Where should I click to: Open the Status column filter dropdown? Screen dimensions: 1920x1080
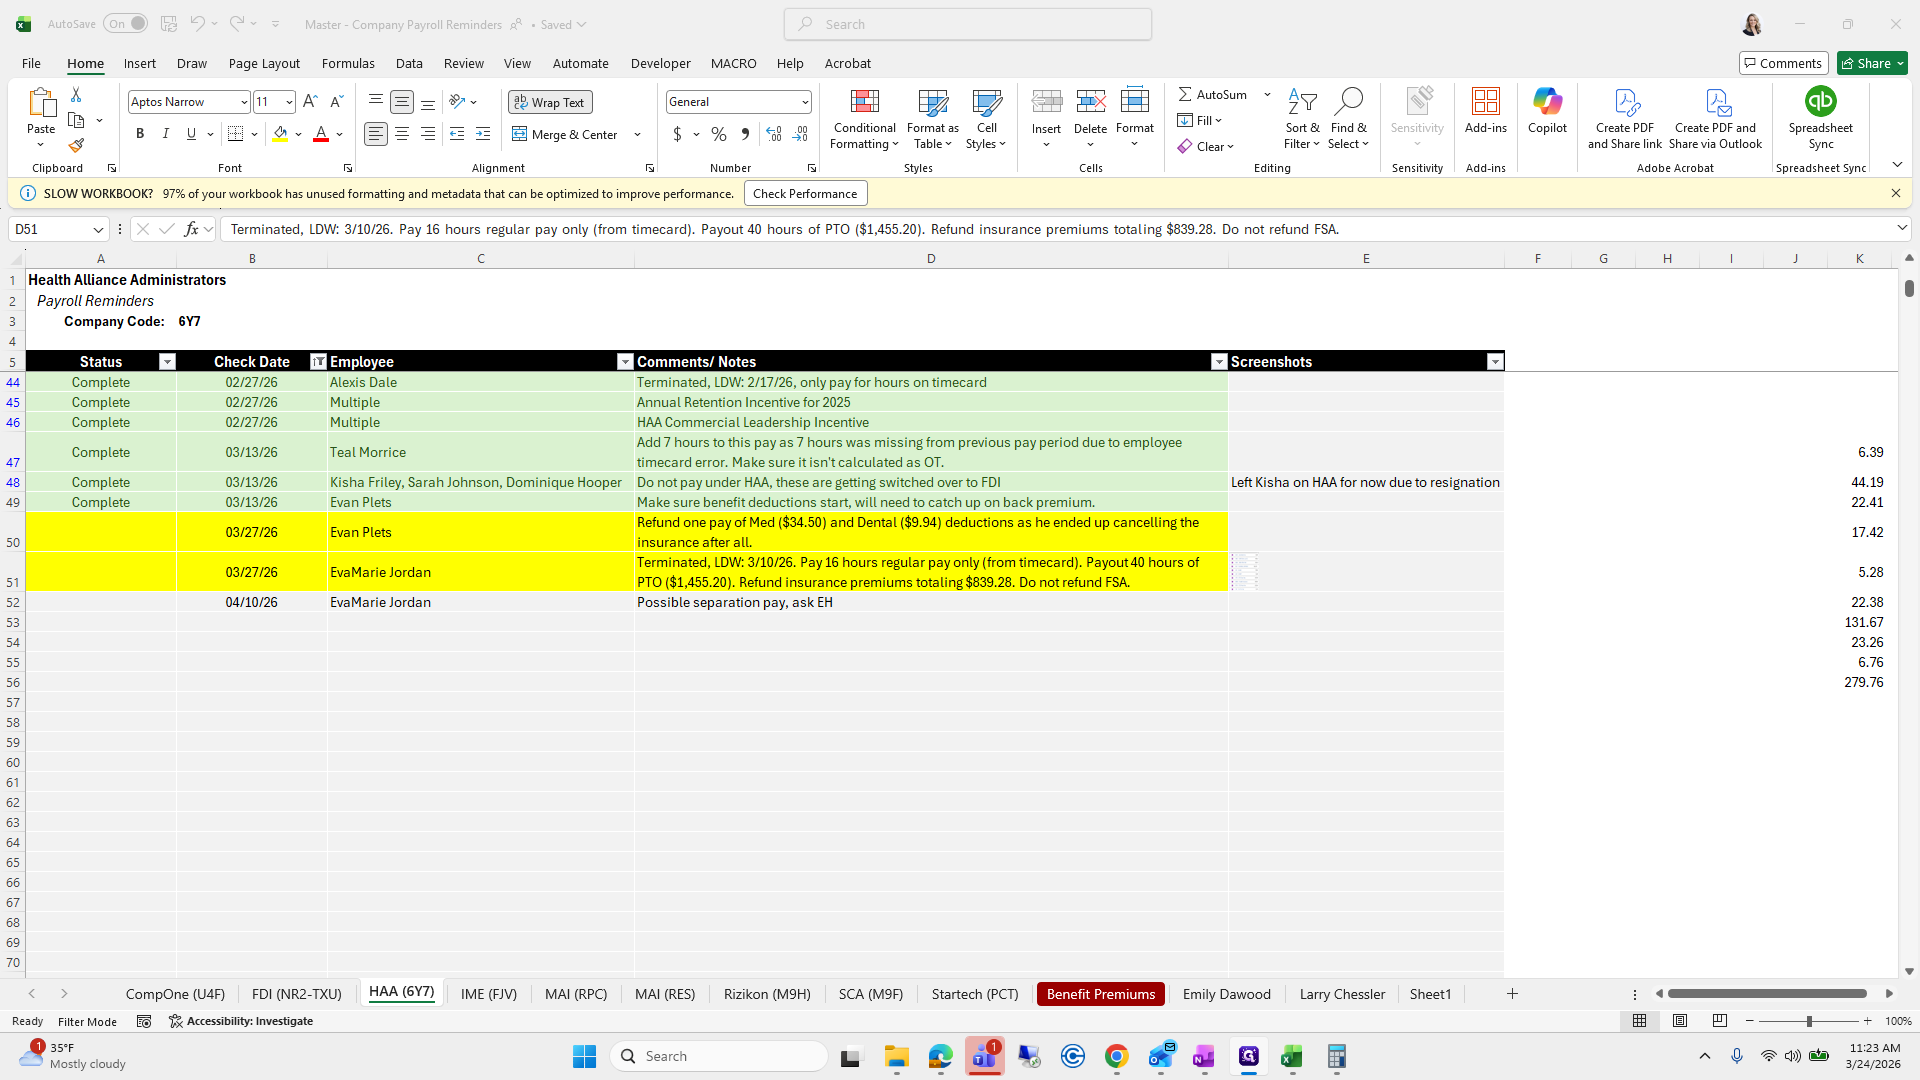[x=167, y=362]
